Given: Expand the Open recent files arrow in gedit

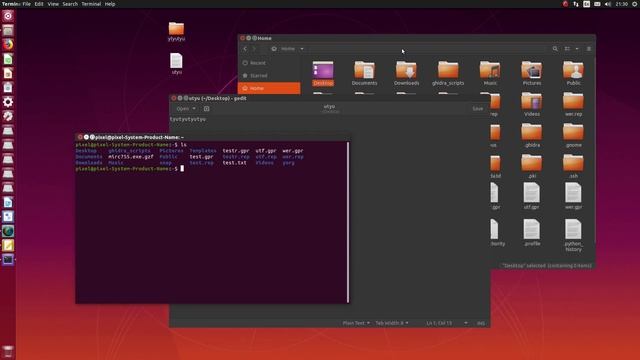Looking at the screenshot, I should coord(194,109).
